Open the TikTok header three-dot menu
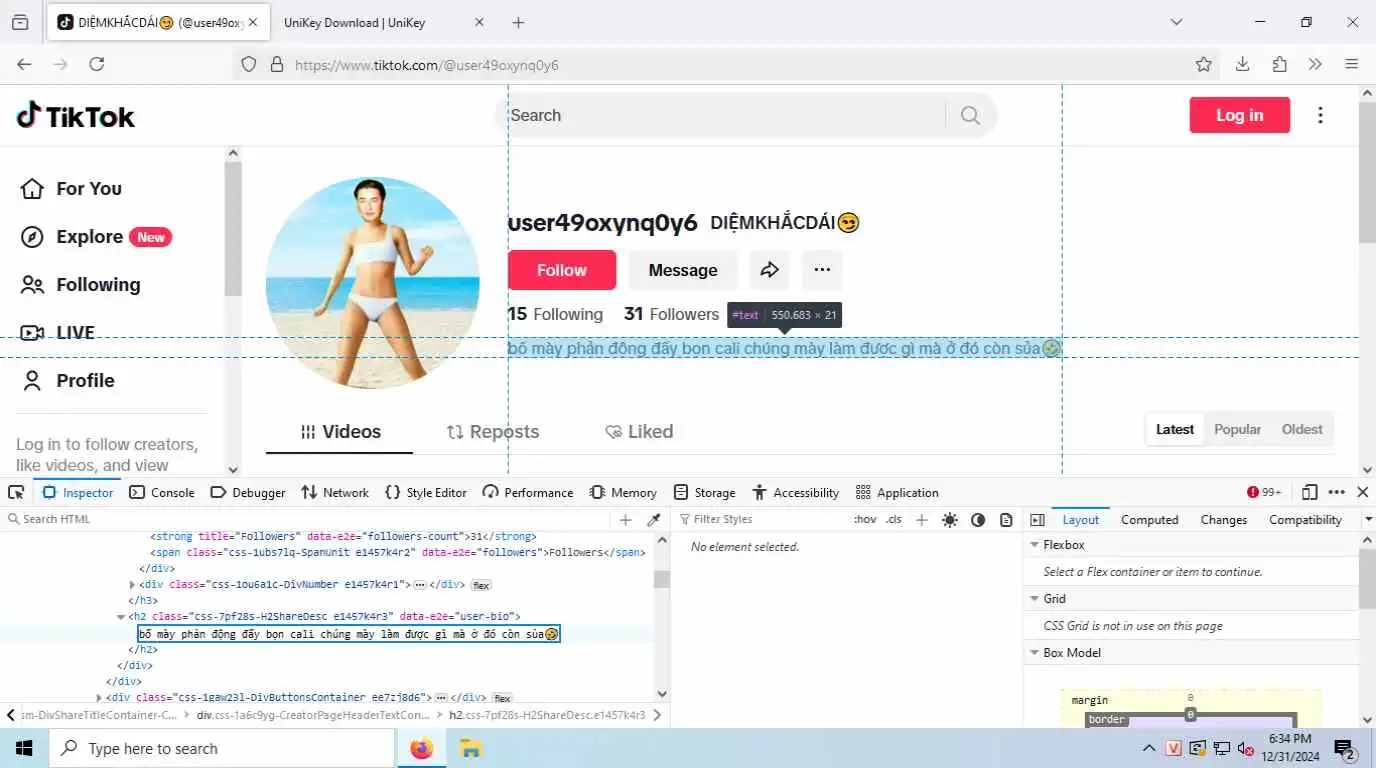 coord(1320,115)
